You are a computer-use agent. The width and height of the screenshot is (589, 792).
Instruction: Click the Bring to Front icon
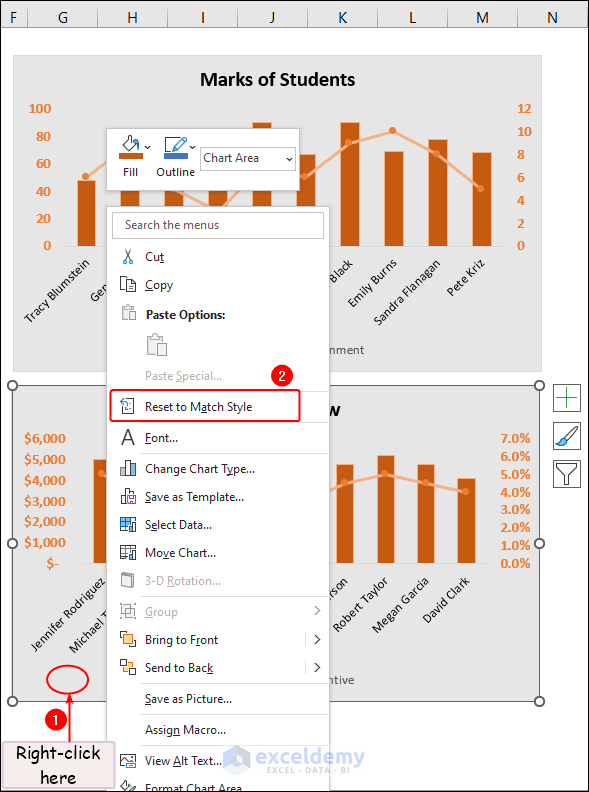coord(128,639)
